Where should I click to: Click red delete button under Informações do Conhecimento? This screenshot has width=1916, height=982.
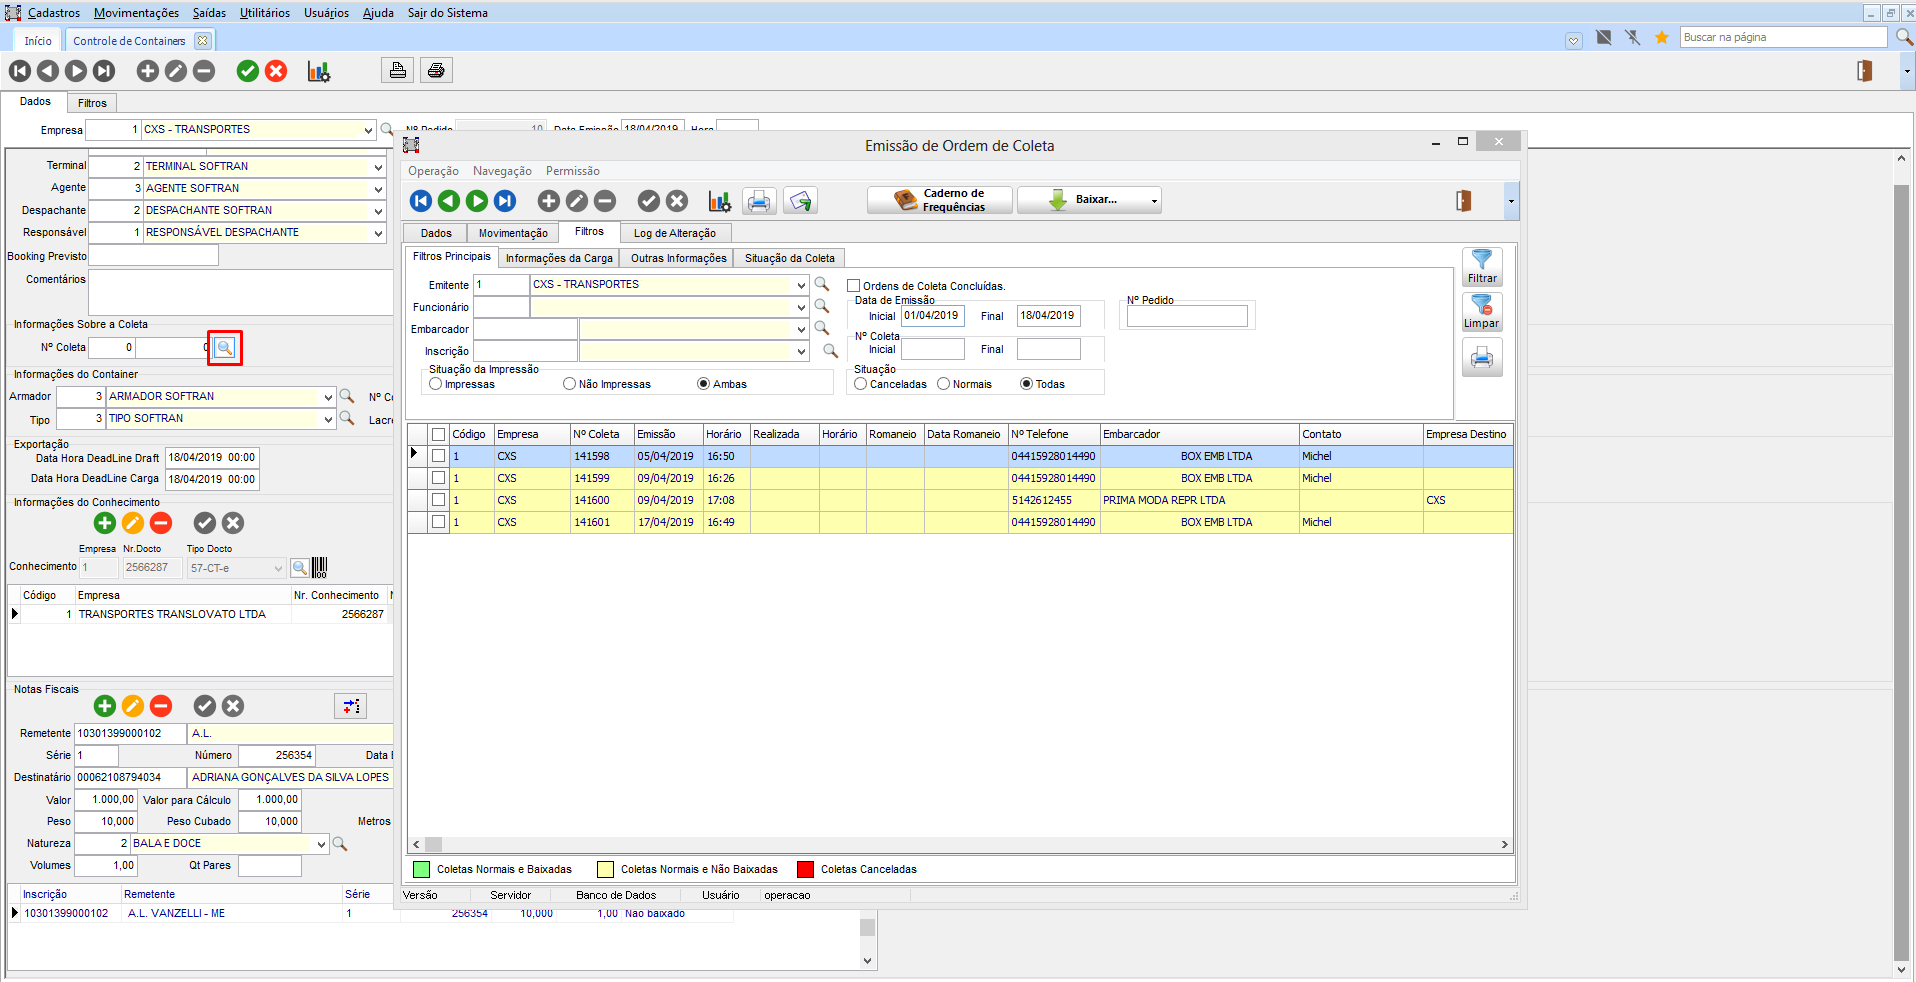point(161,523)
